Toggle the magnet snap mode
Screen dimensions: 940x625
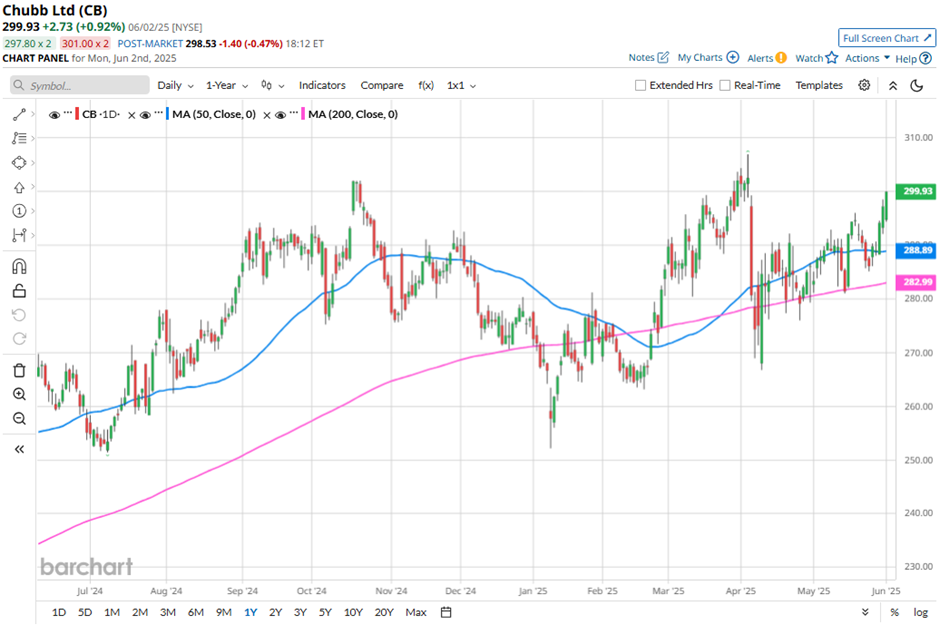(x=19, y=267)
